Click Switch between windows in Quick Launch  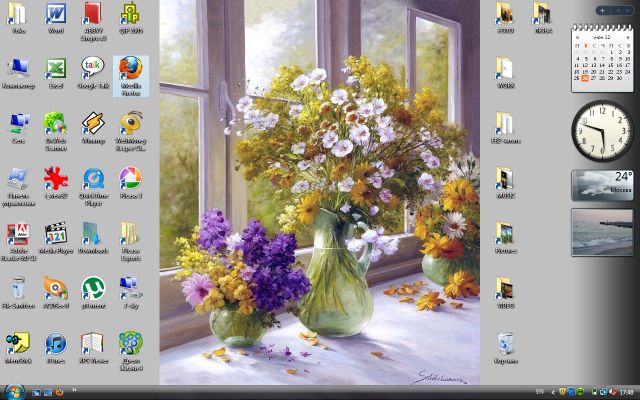tap(48, 393)
